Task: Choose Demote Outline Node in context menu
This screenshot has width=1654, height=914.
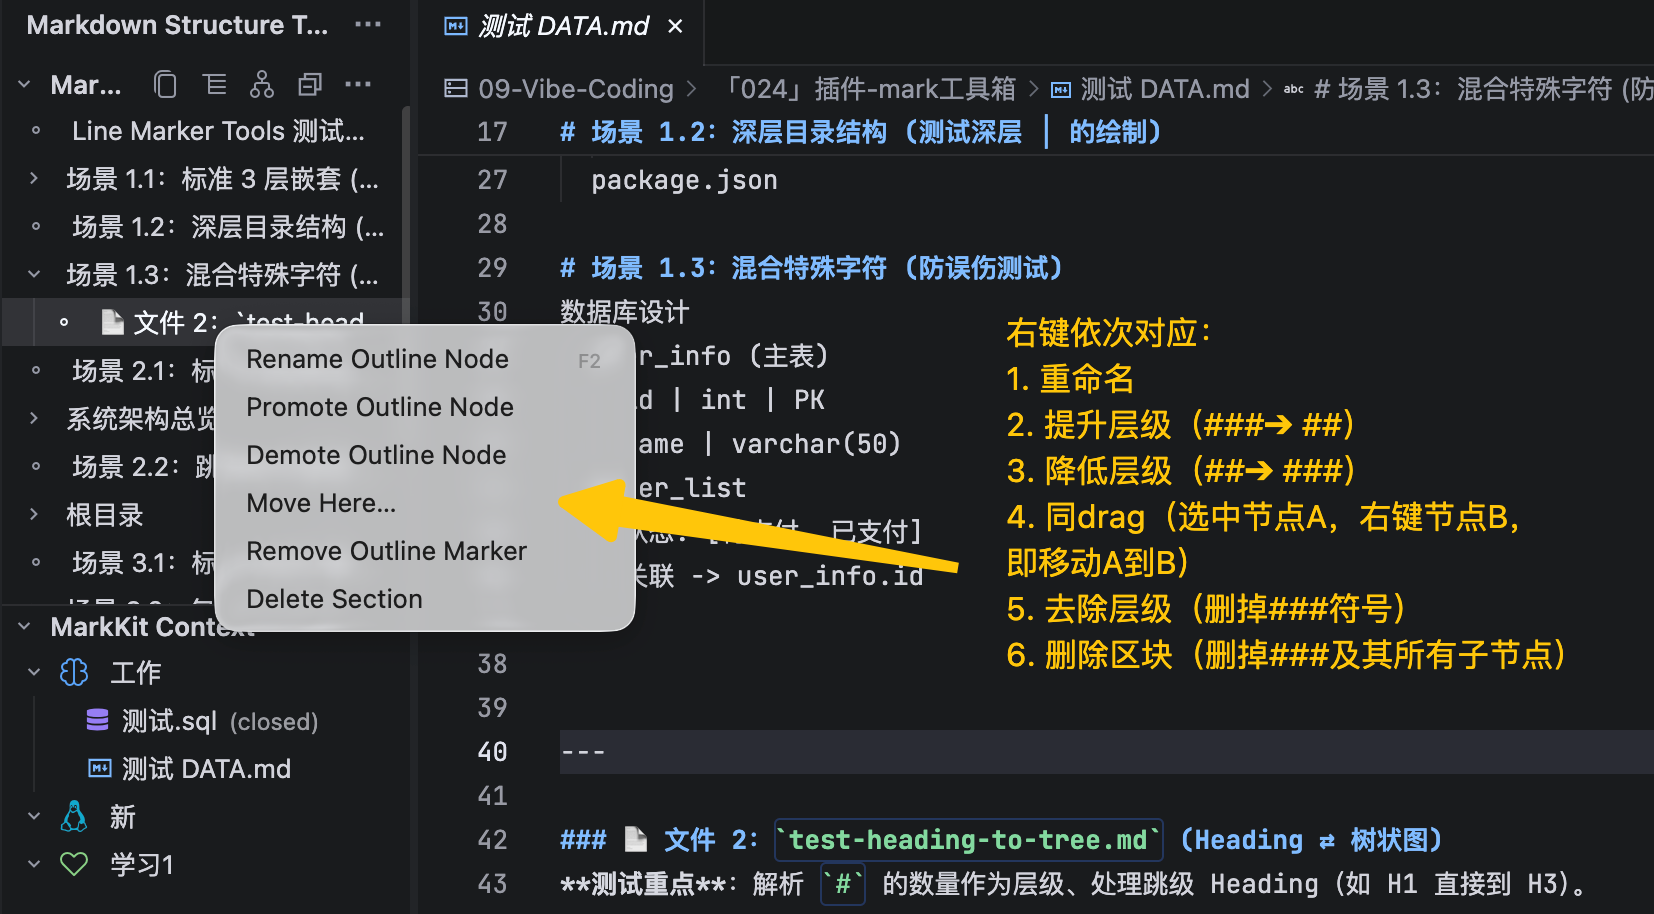Action: coord(425,455)
